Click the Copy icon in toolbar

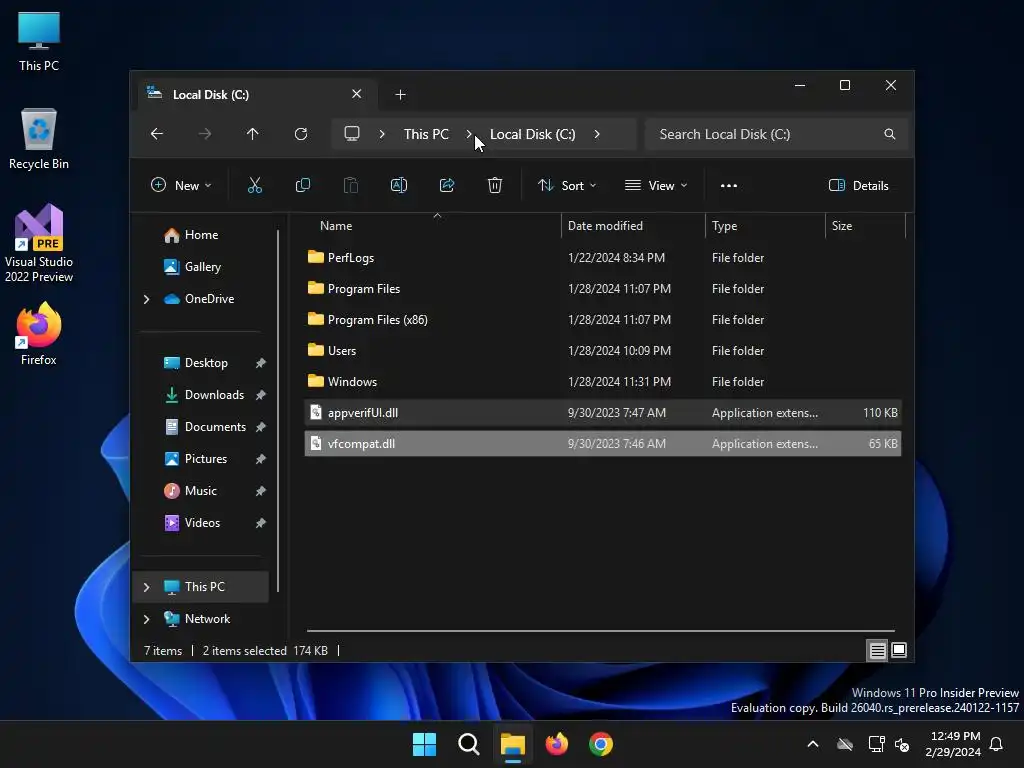[302, 185]
